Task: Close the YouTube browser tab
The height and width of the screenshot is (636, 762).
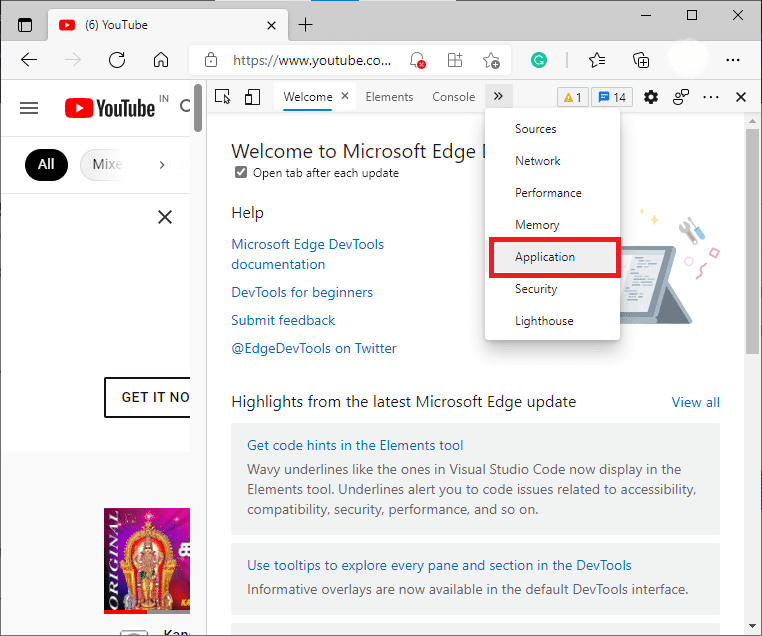Action: [272, 25]
